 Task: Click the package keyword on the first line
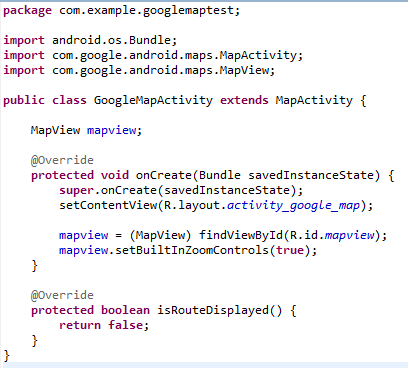click(x=27, y=11)
